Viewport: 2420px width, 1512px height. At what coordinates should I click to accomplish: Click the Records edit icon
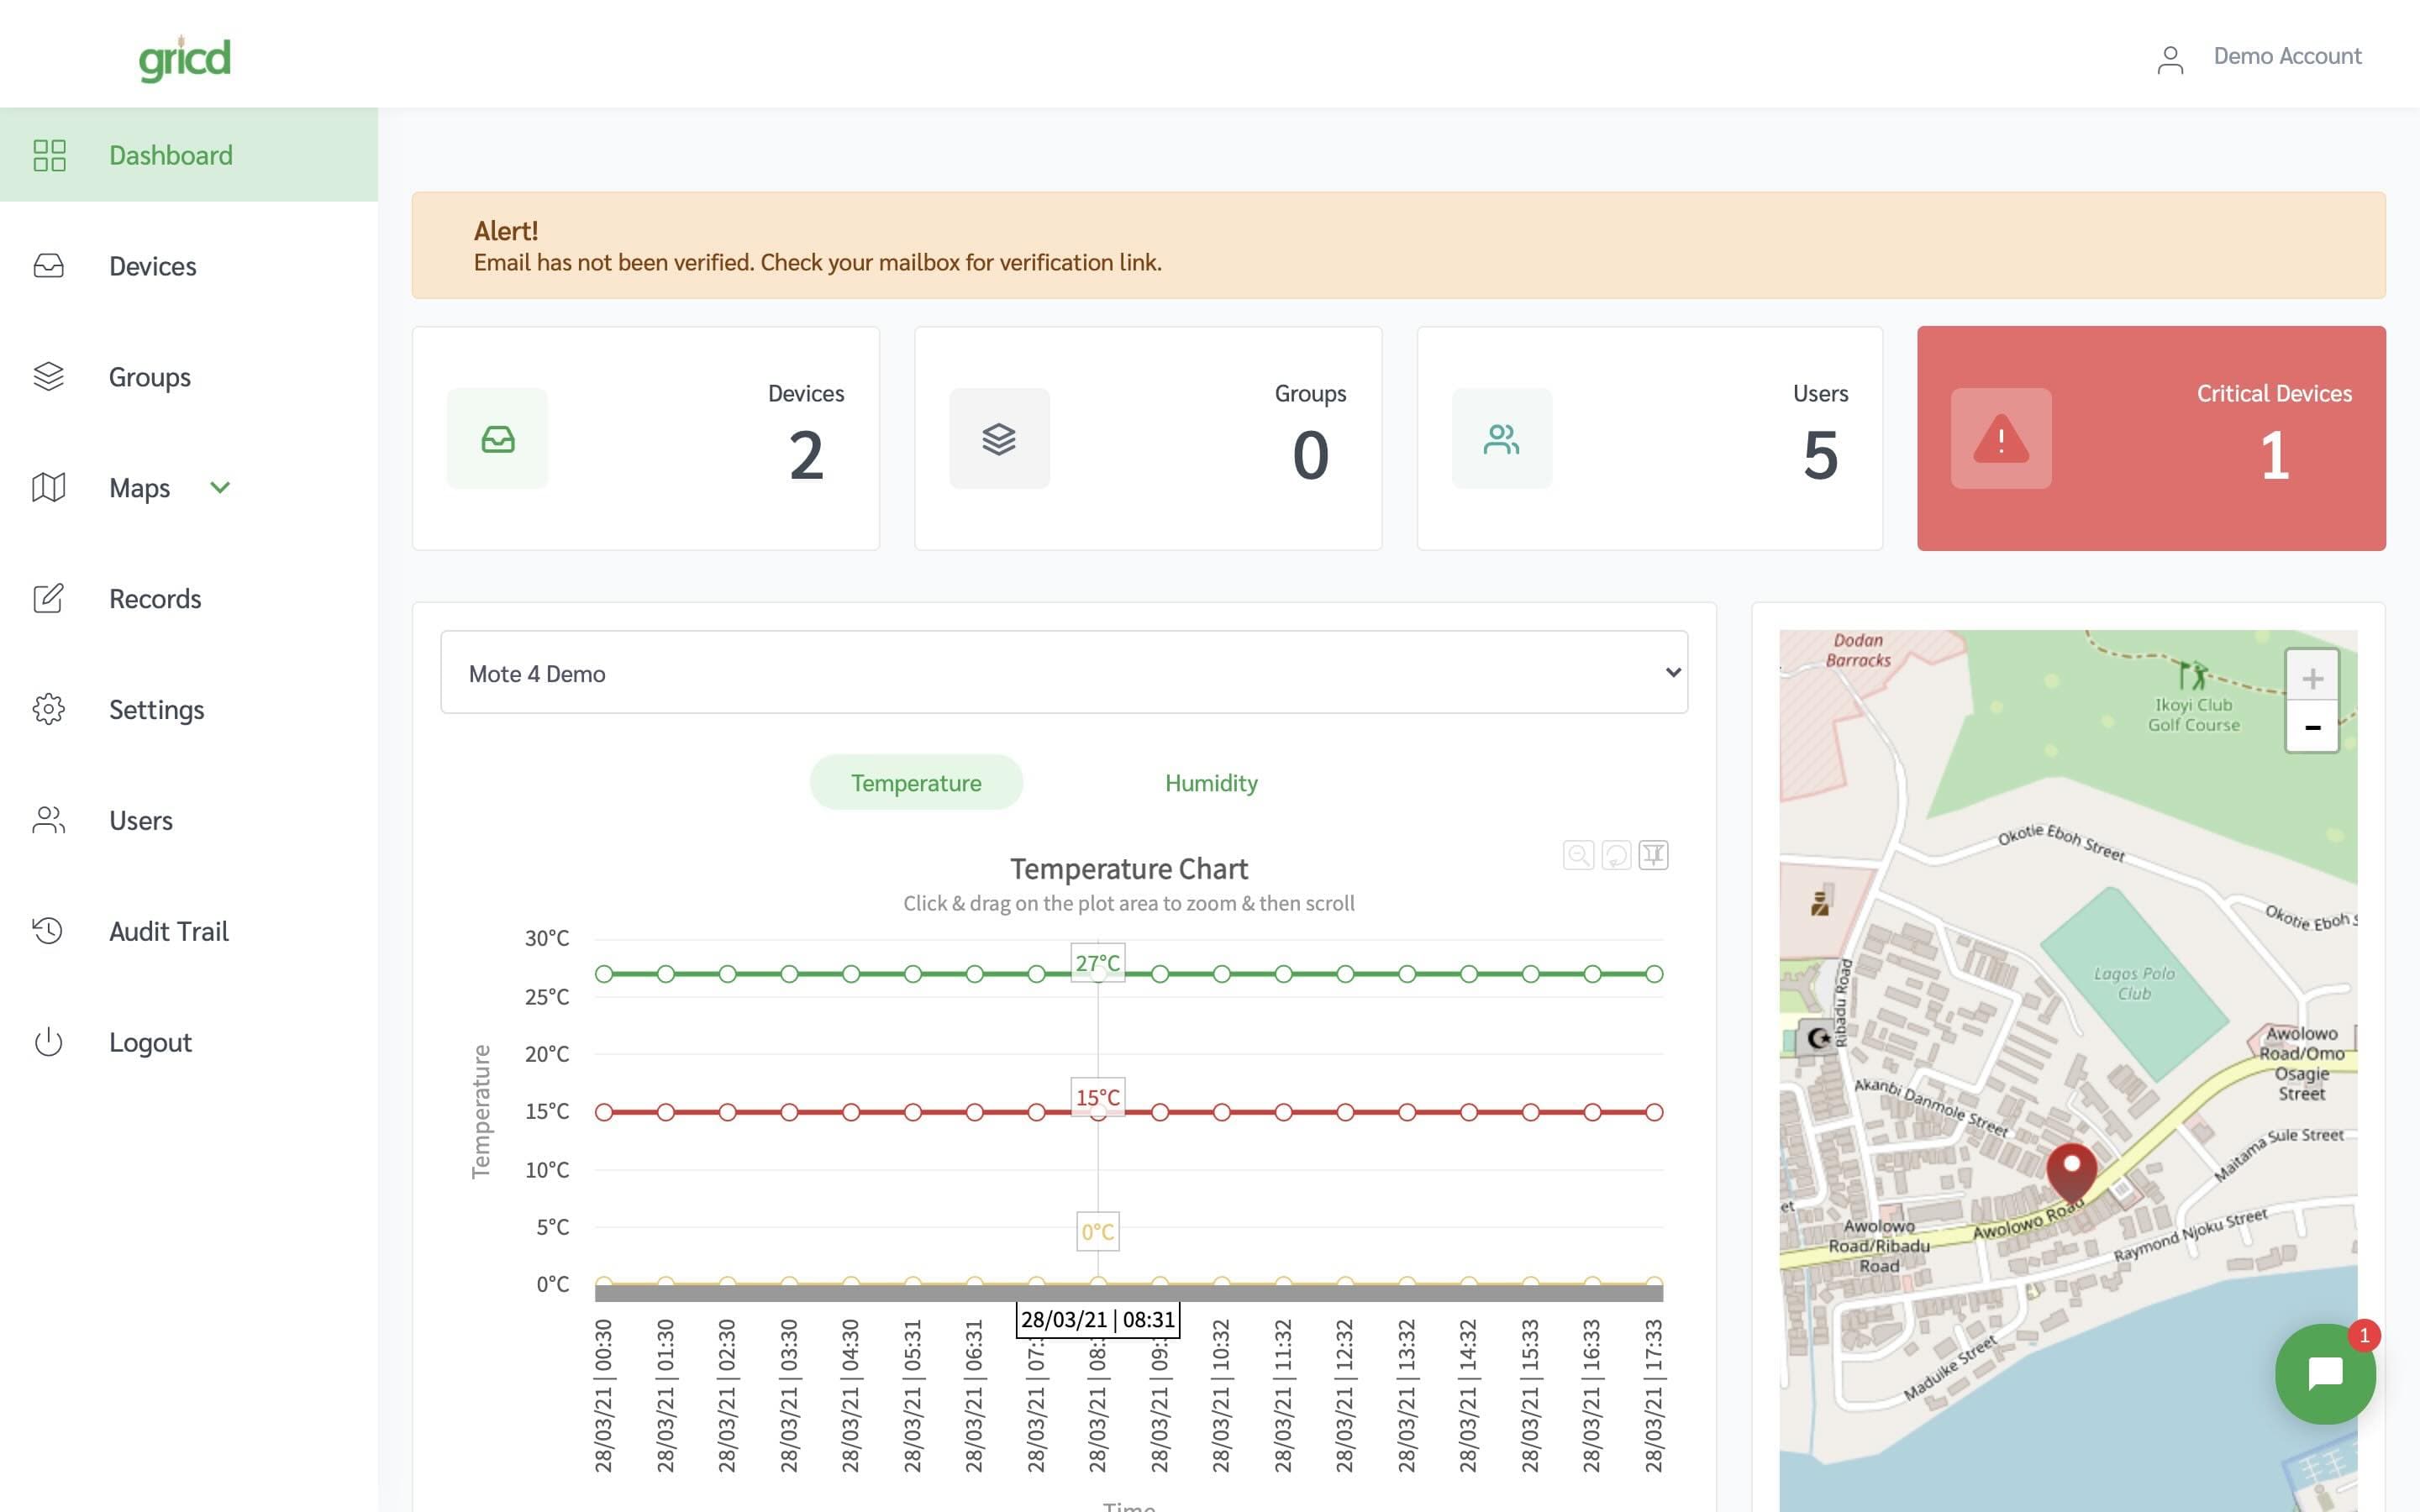(49, 598)
